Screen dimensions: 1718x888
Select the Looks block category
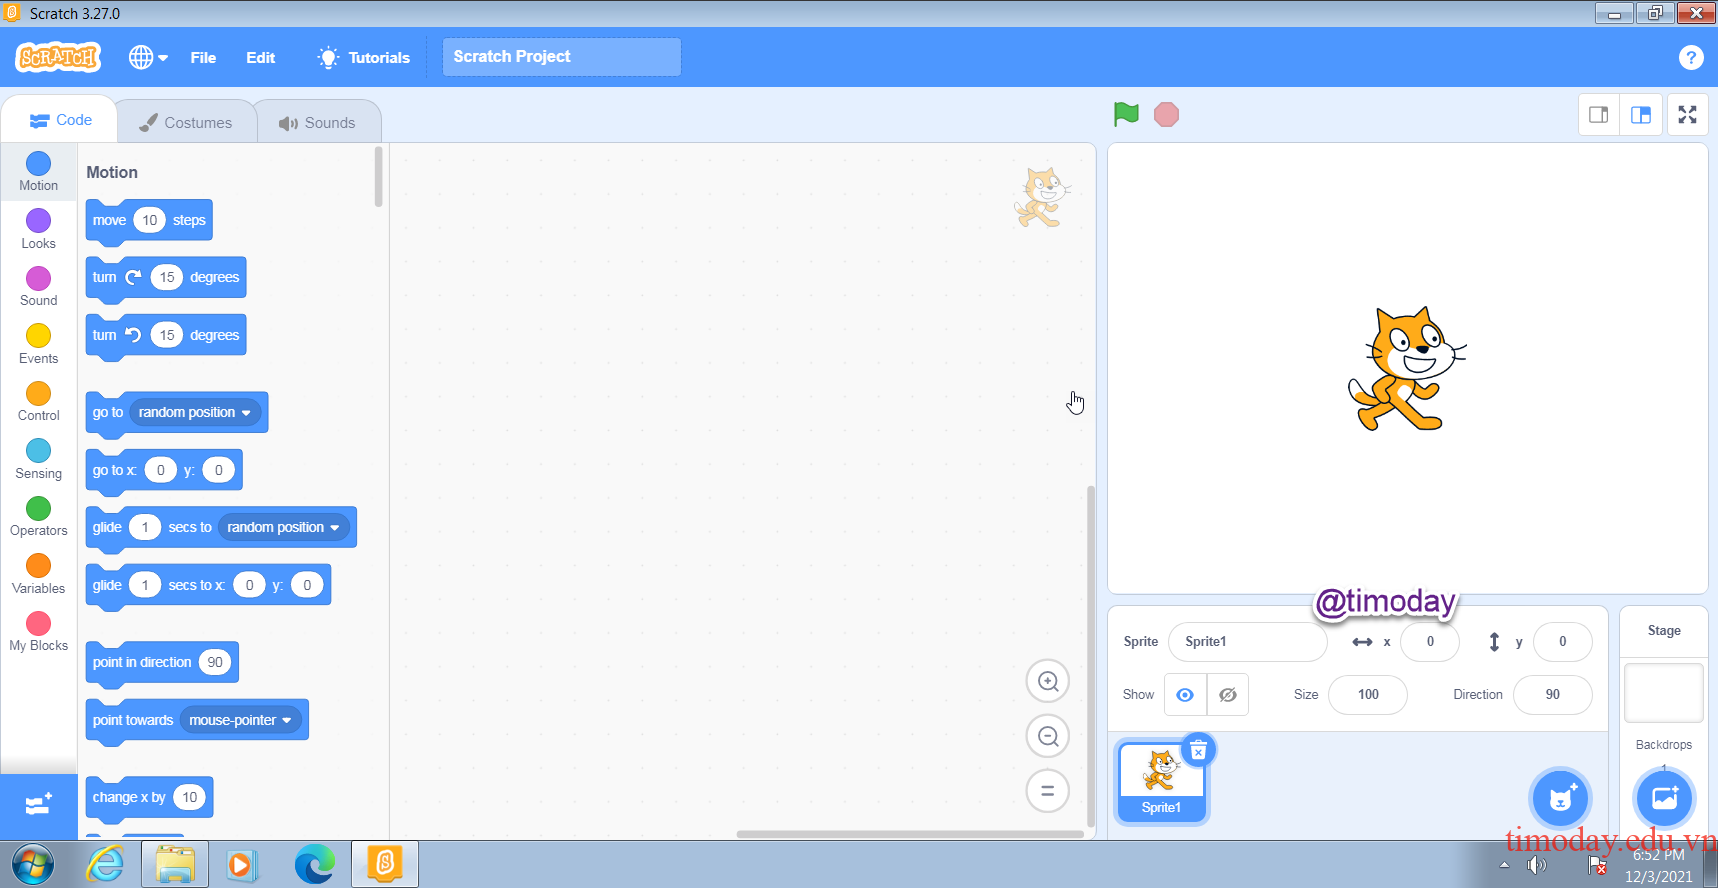(38, 229)
